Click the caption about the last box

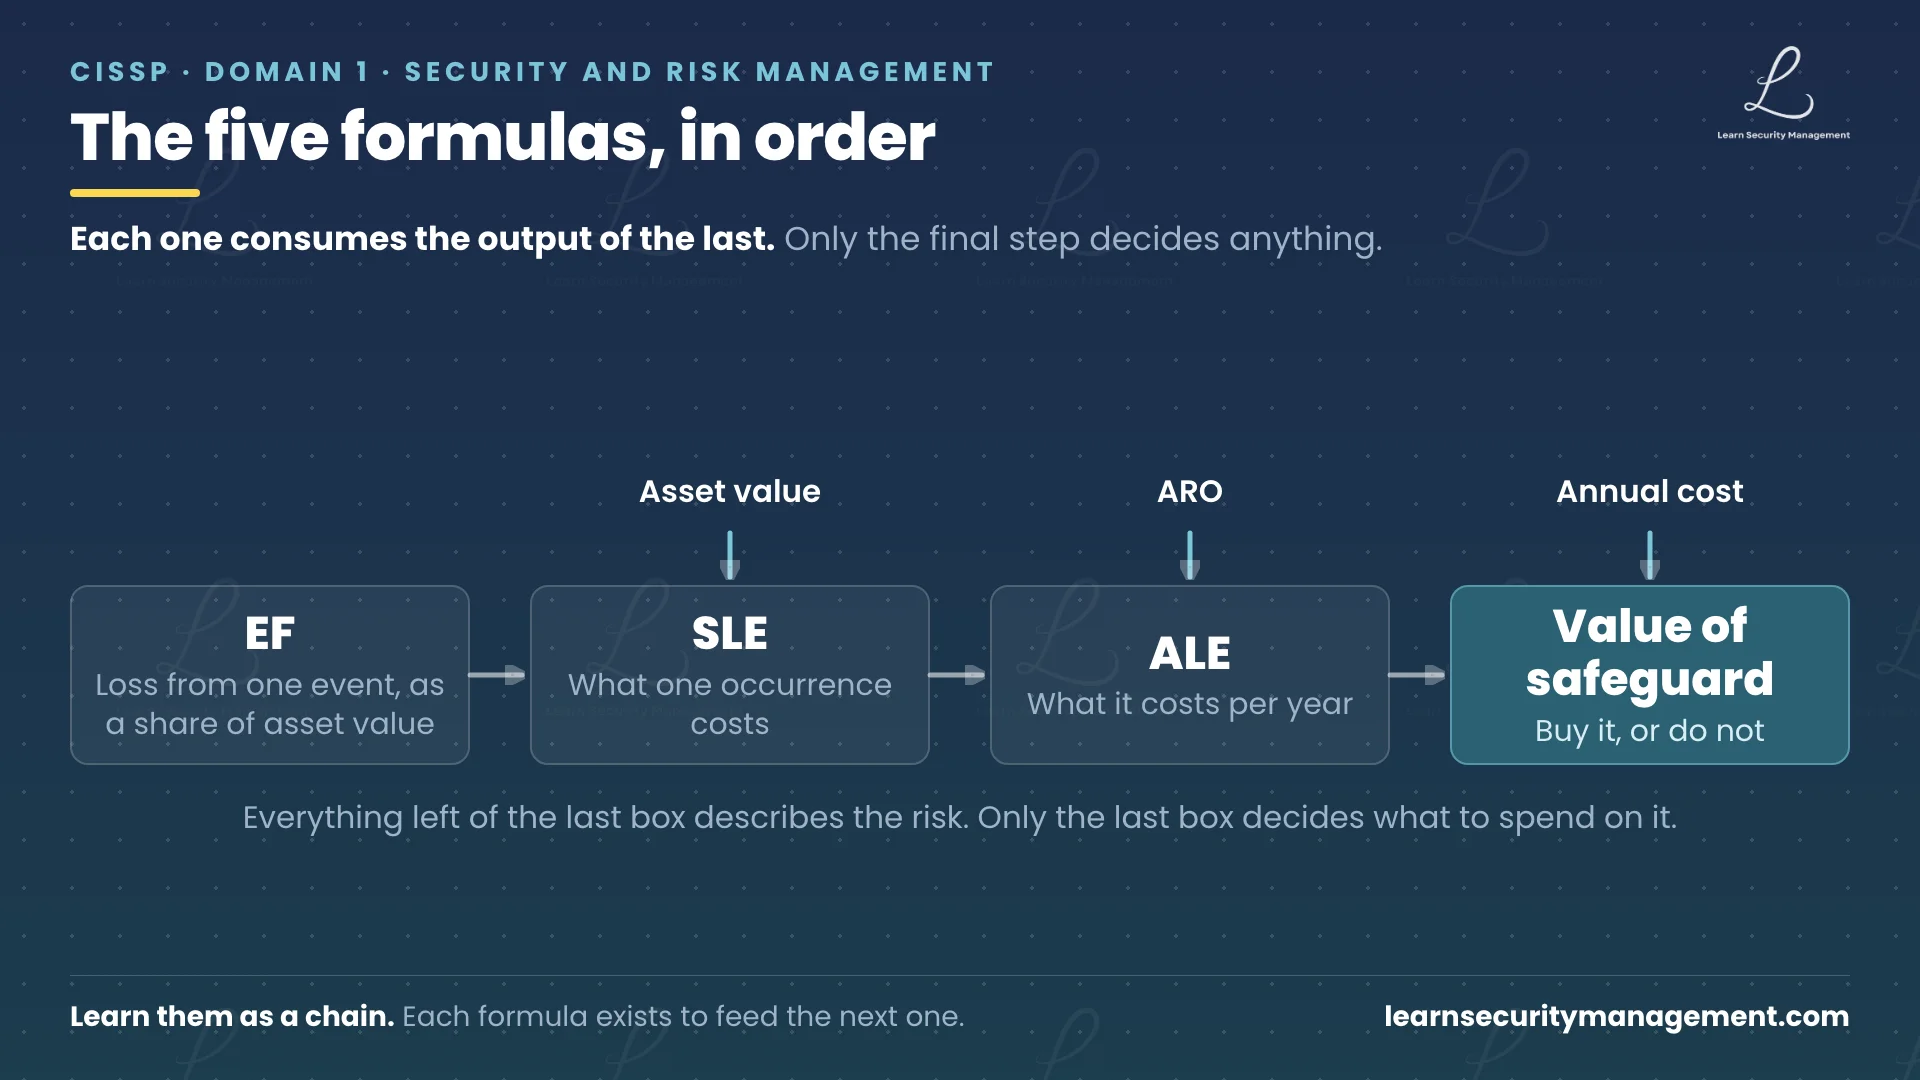point(960,818)
